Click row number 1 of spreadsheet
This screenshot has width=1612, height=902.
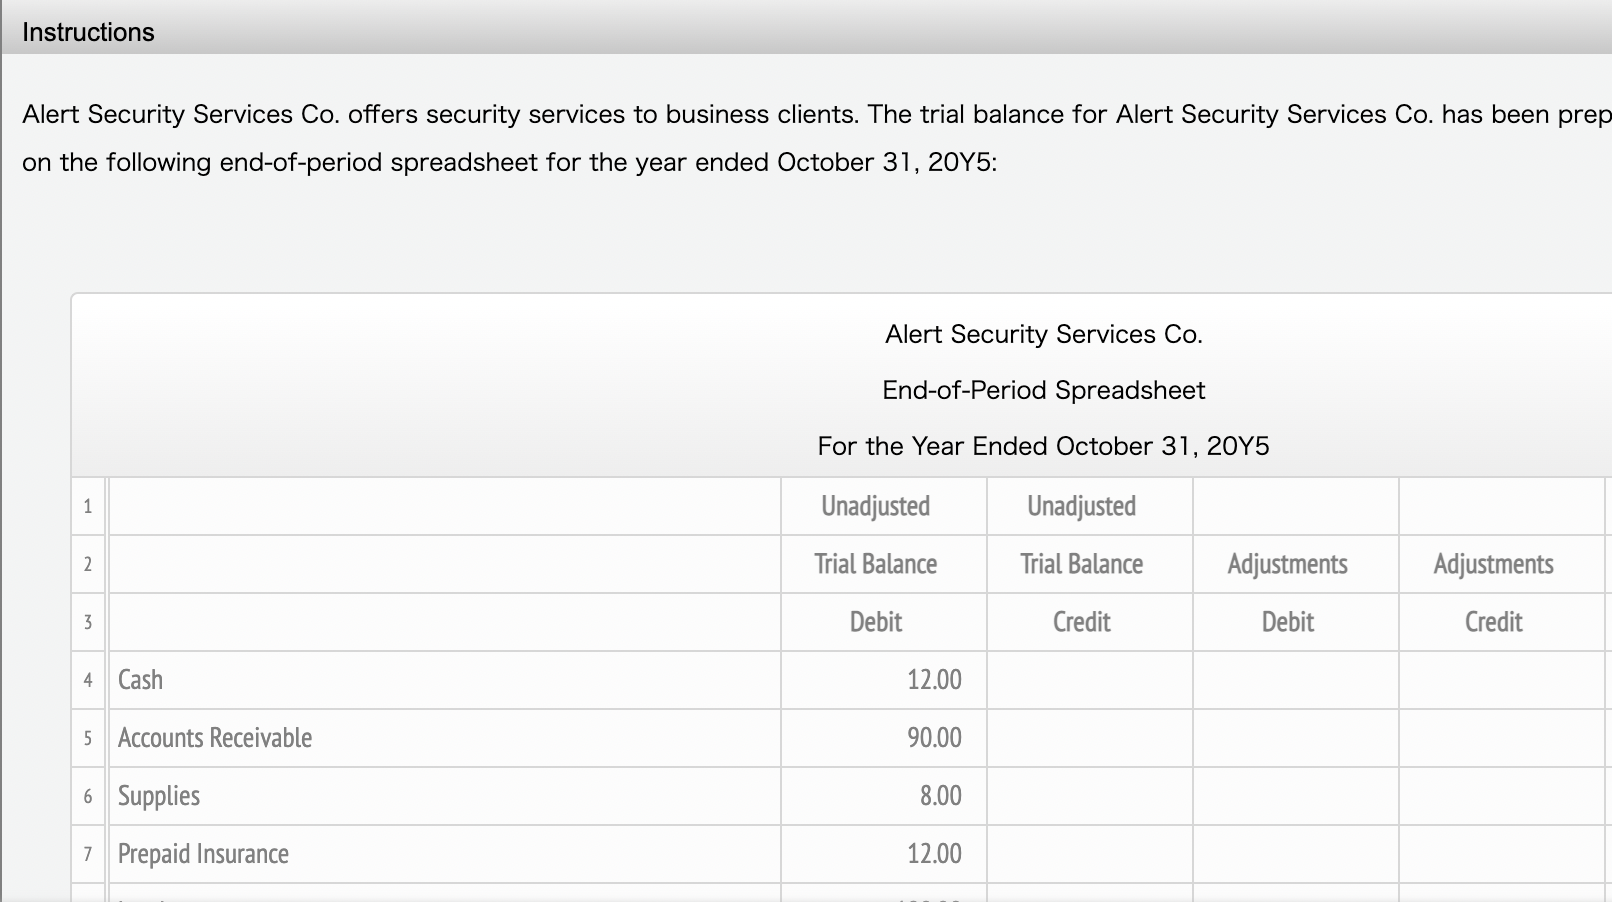point(88,506)
